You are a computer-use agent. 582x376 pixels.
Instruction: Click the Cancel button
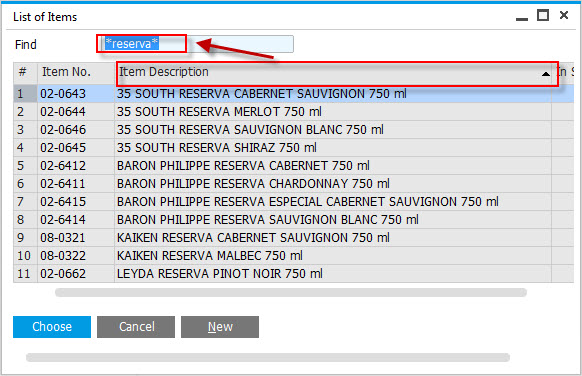coord(136,327)
